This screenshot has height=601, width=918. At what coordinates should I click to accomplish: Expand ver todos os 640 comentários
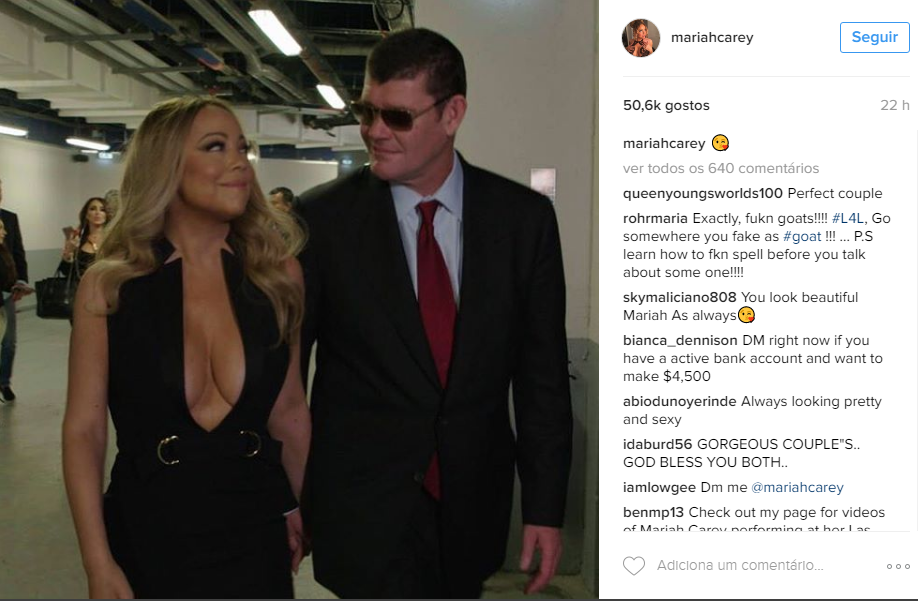pyautogui.click(x=721, y=169)
